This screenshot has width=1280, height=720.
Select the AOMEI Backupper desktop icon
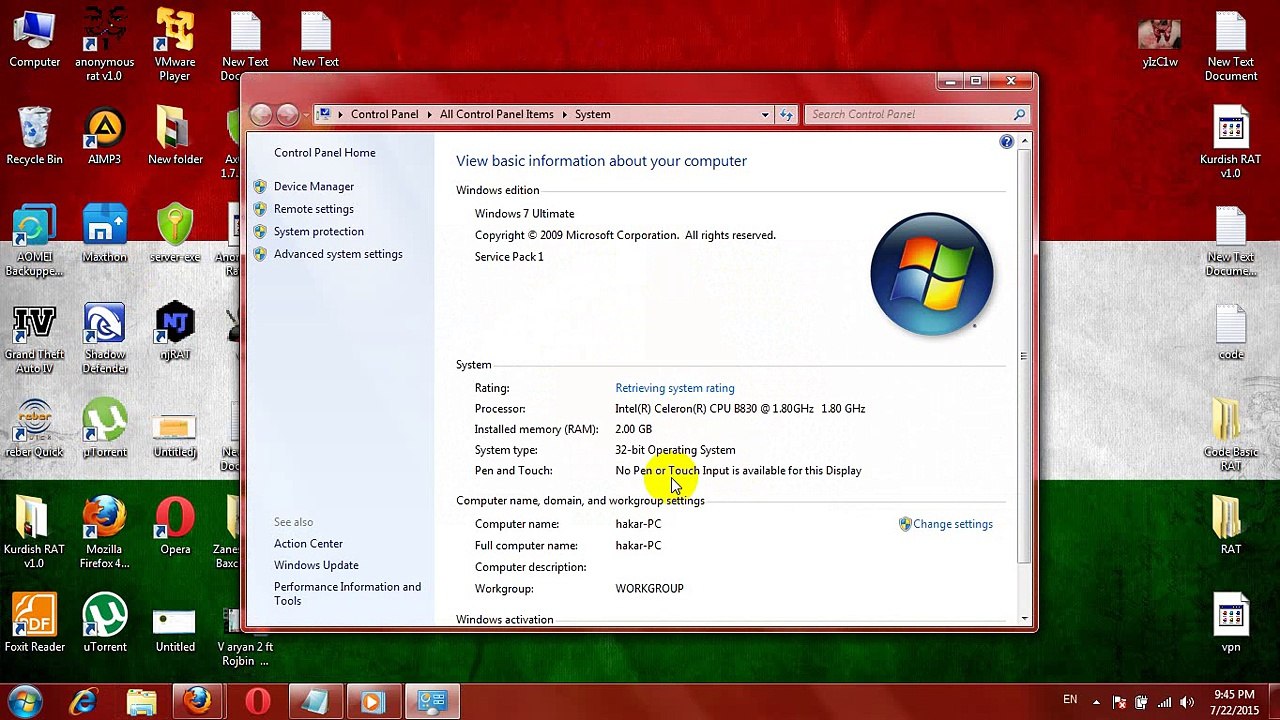[x=34, y=241]
